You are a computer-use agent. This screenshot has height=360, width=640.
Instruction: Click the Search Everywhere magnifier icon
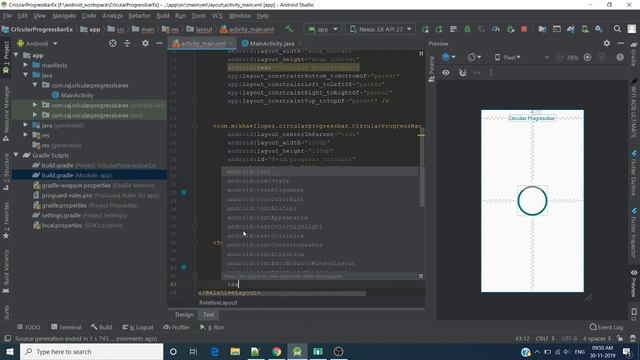[617, 29]
